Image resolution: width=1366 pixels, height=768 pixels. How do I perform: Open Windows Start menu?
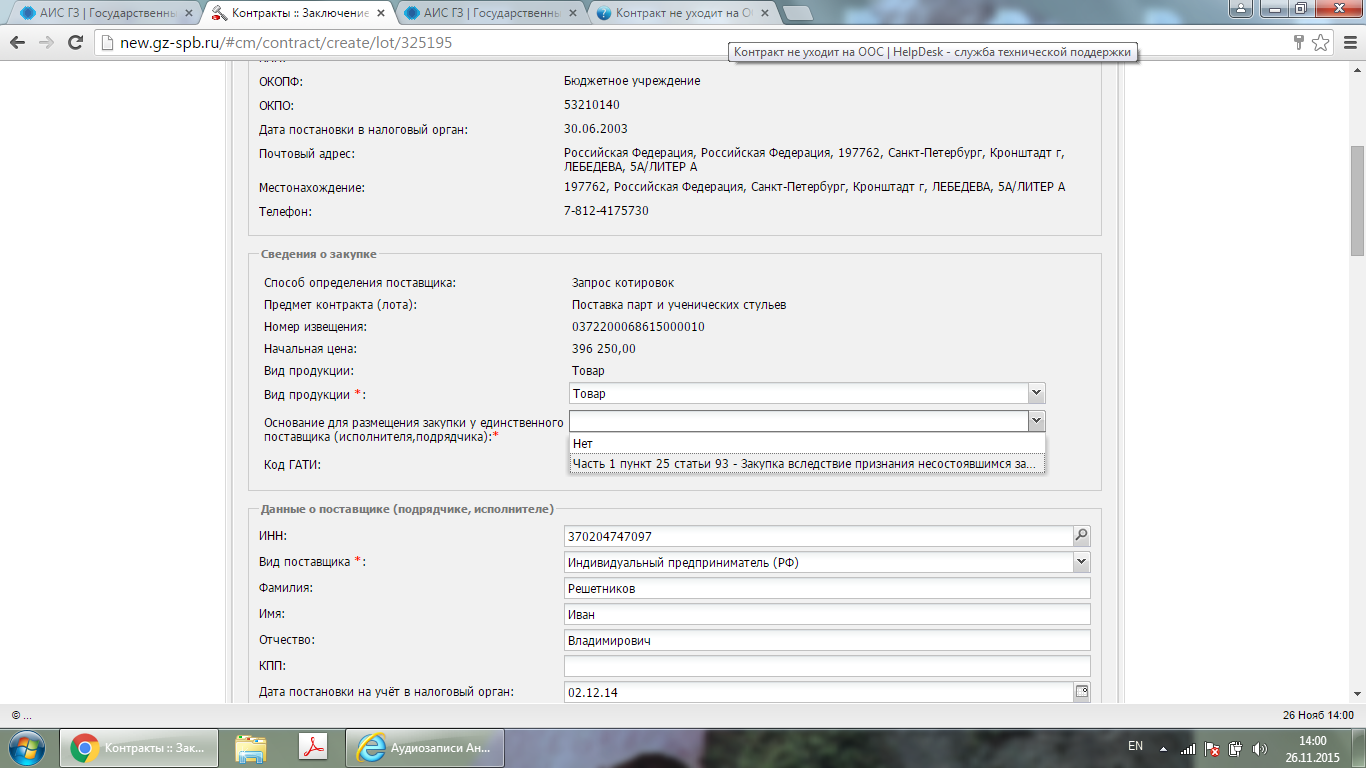point(26,748)
